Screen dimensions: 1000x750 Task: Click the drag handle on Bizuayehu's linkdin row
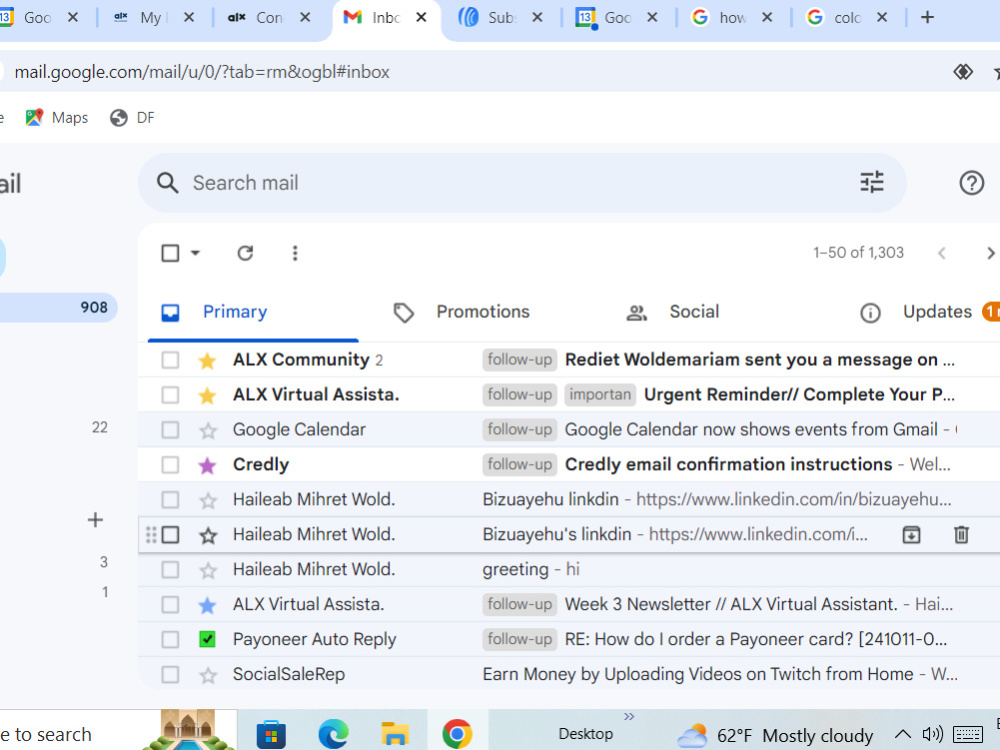click(x=151, y=534)
